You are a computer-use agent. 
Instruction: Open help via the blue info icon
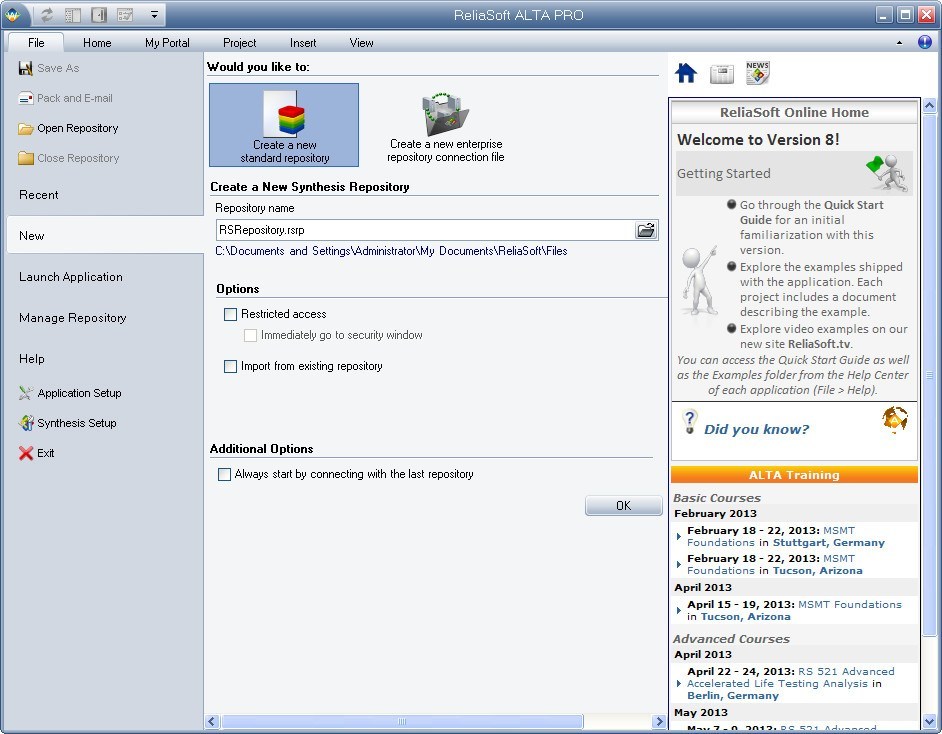click(925, 42)
